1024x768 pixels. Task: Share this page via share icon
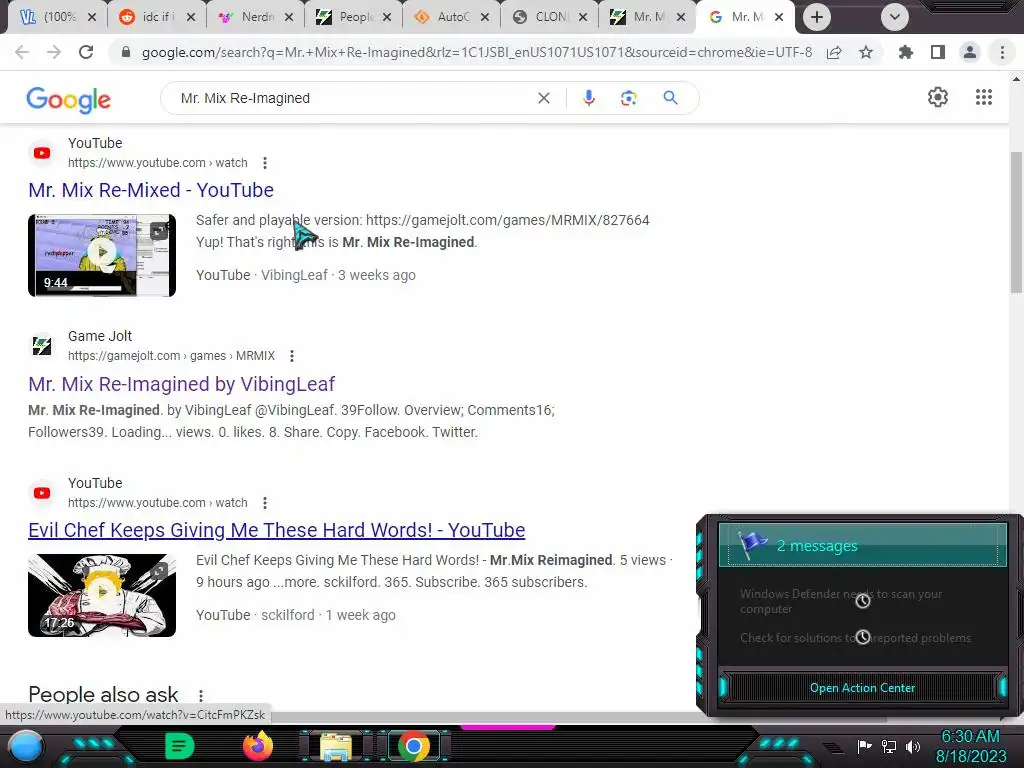point(834,52)
